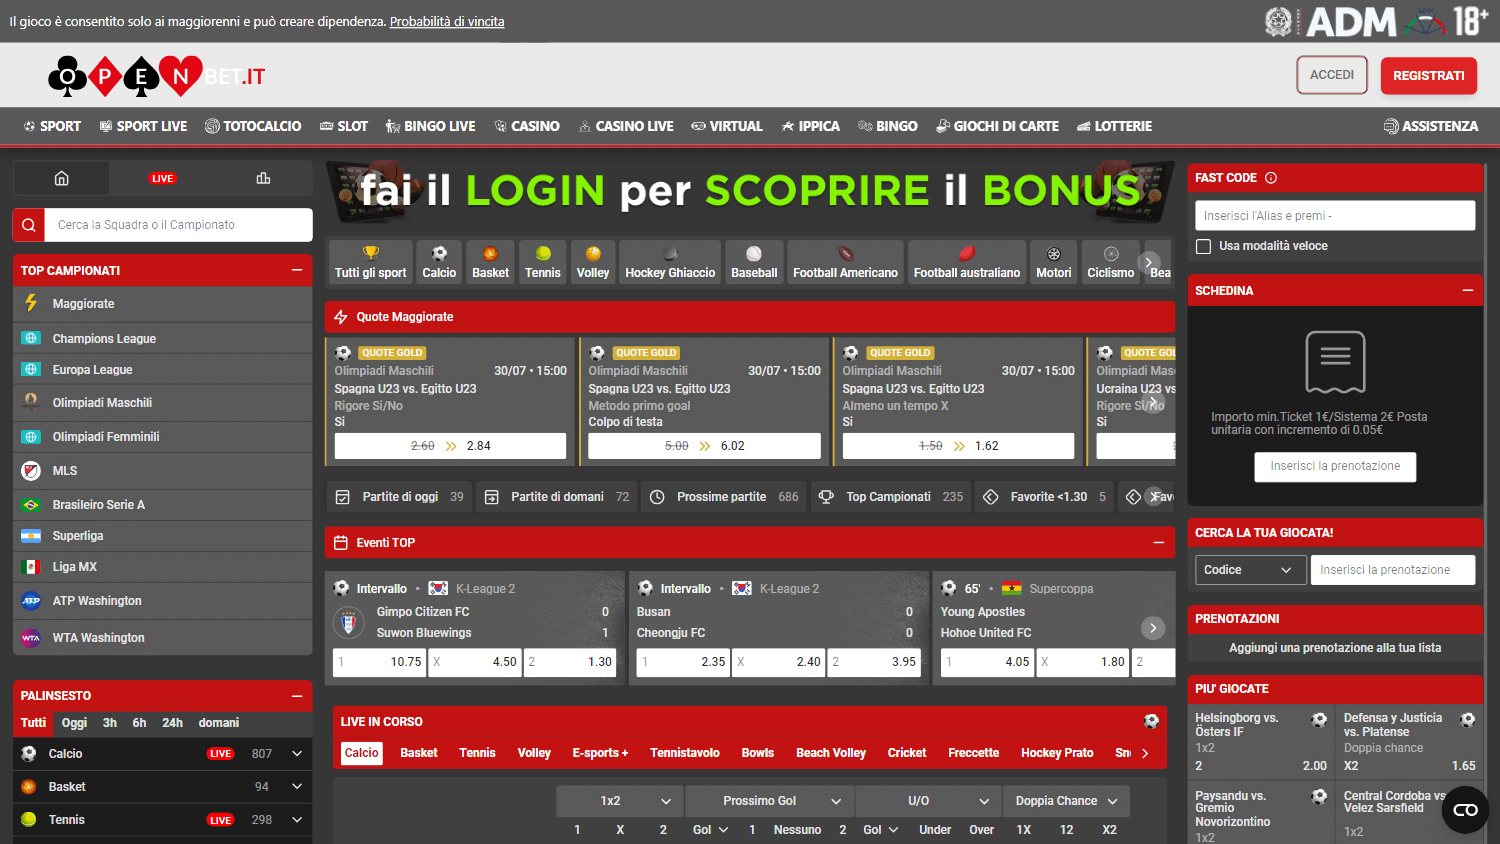Select the Tennis sport filter
Screen dimensions: 1500x844
click(543, 262)
